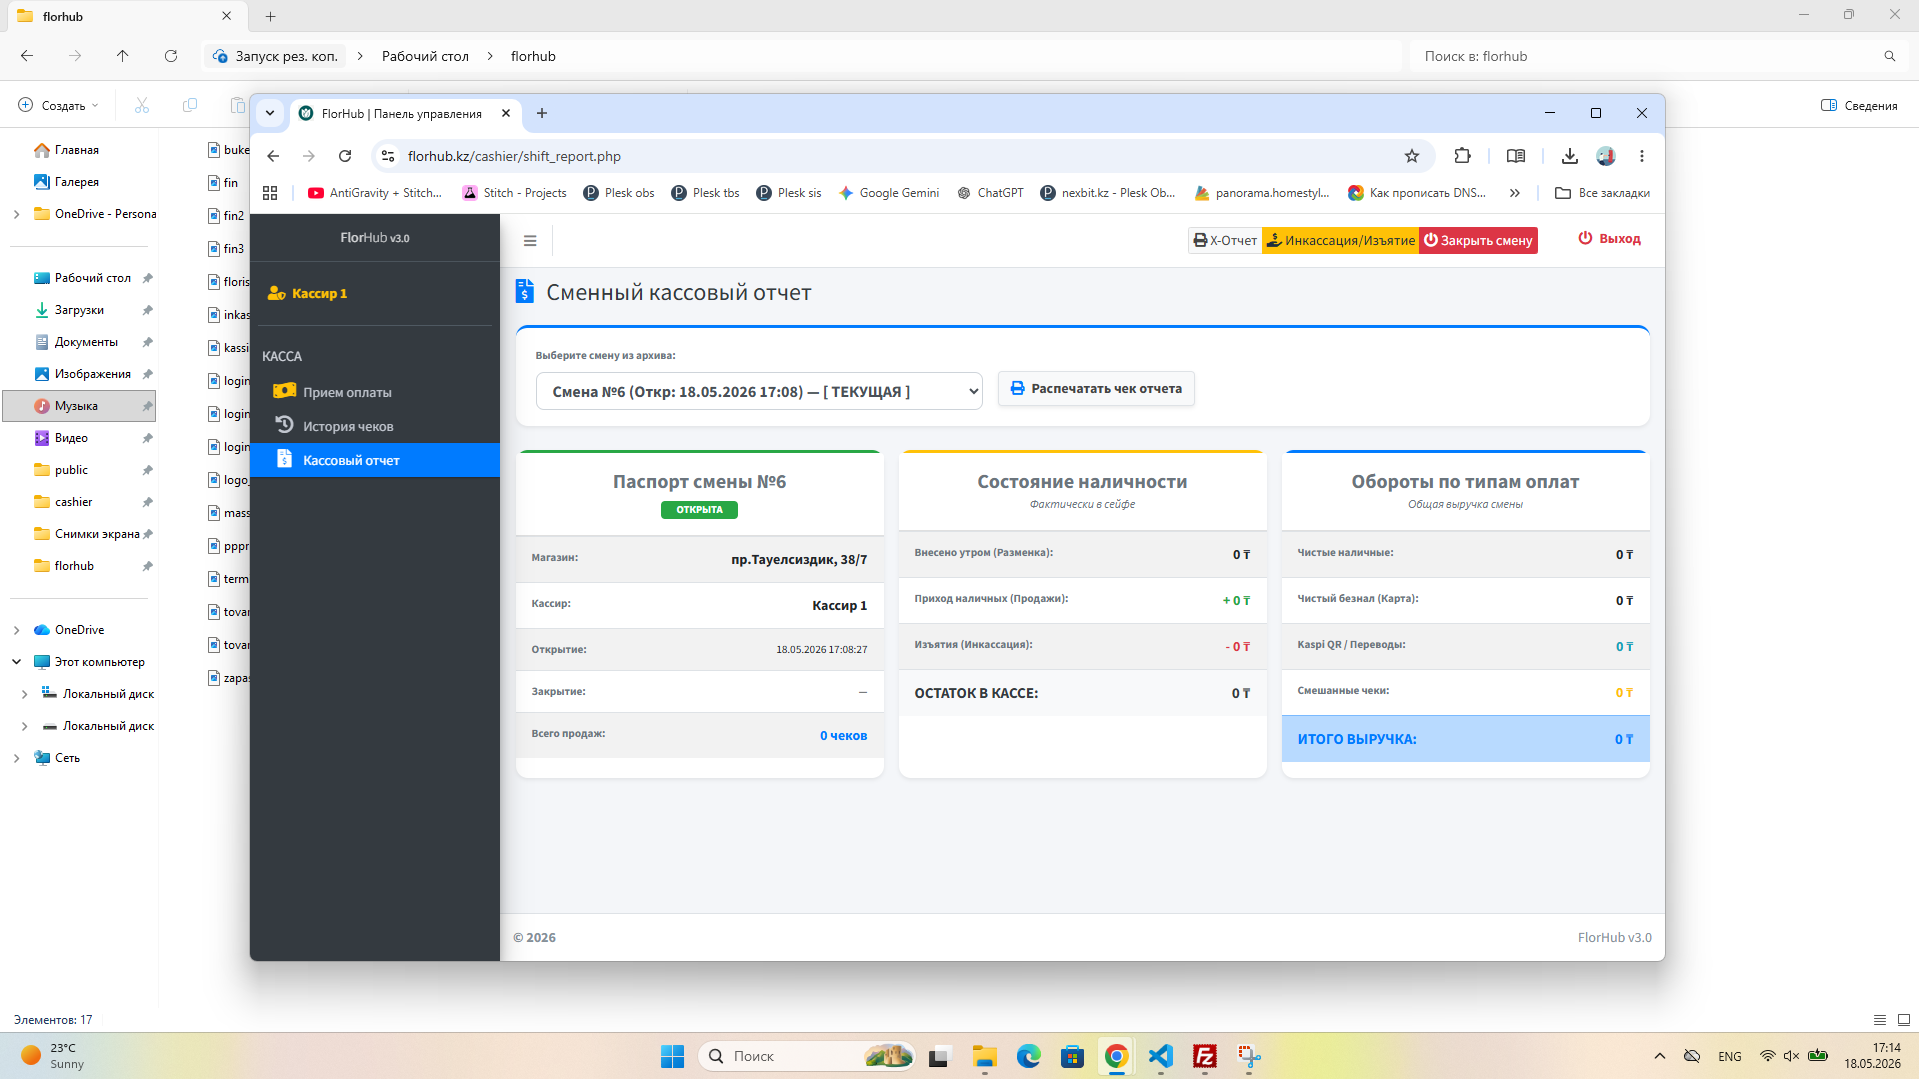Print report receipt with Распечатать чек отчета
The image size is (1919, 1079).
tap(1096, 388)
